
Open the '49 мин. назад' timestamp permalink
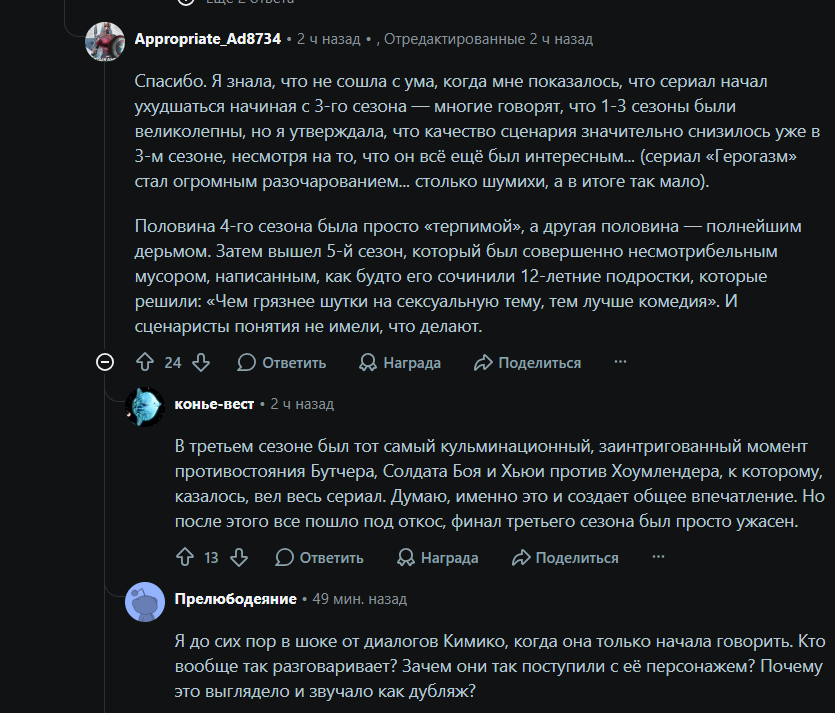pyautogui.click(x=359, y=599)
